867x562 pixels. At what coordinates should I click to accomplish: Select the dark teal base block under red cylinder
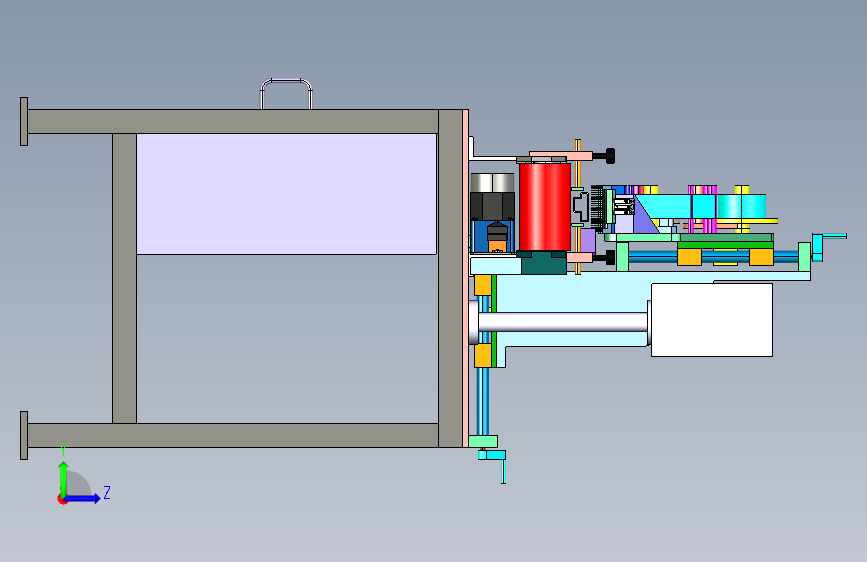click(544, 263)
